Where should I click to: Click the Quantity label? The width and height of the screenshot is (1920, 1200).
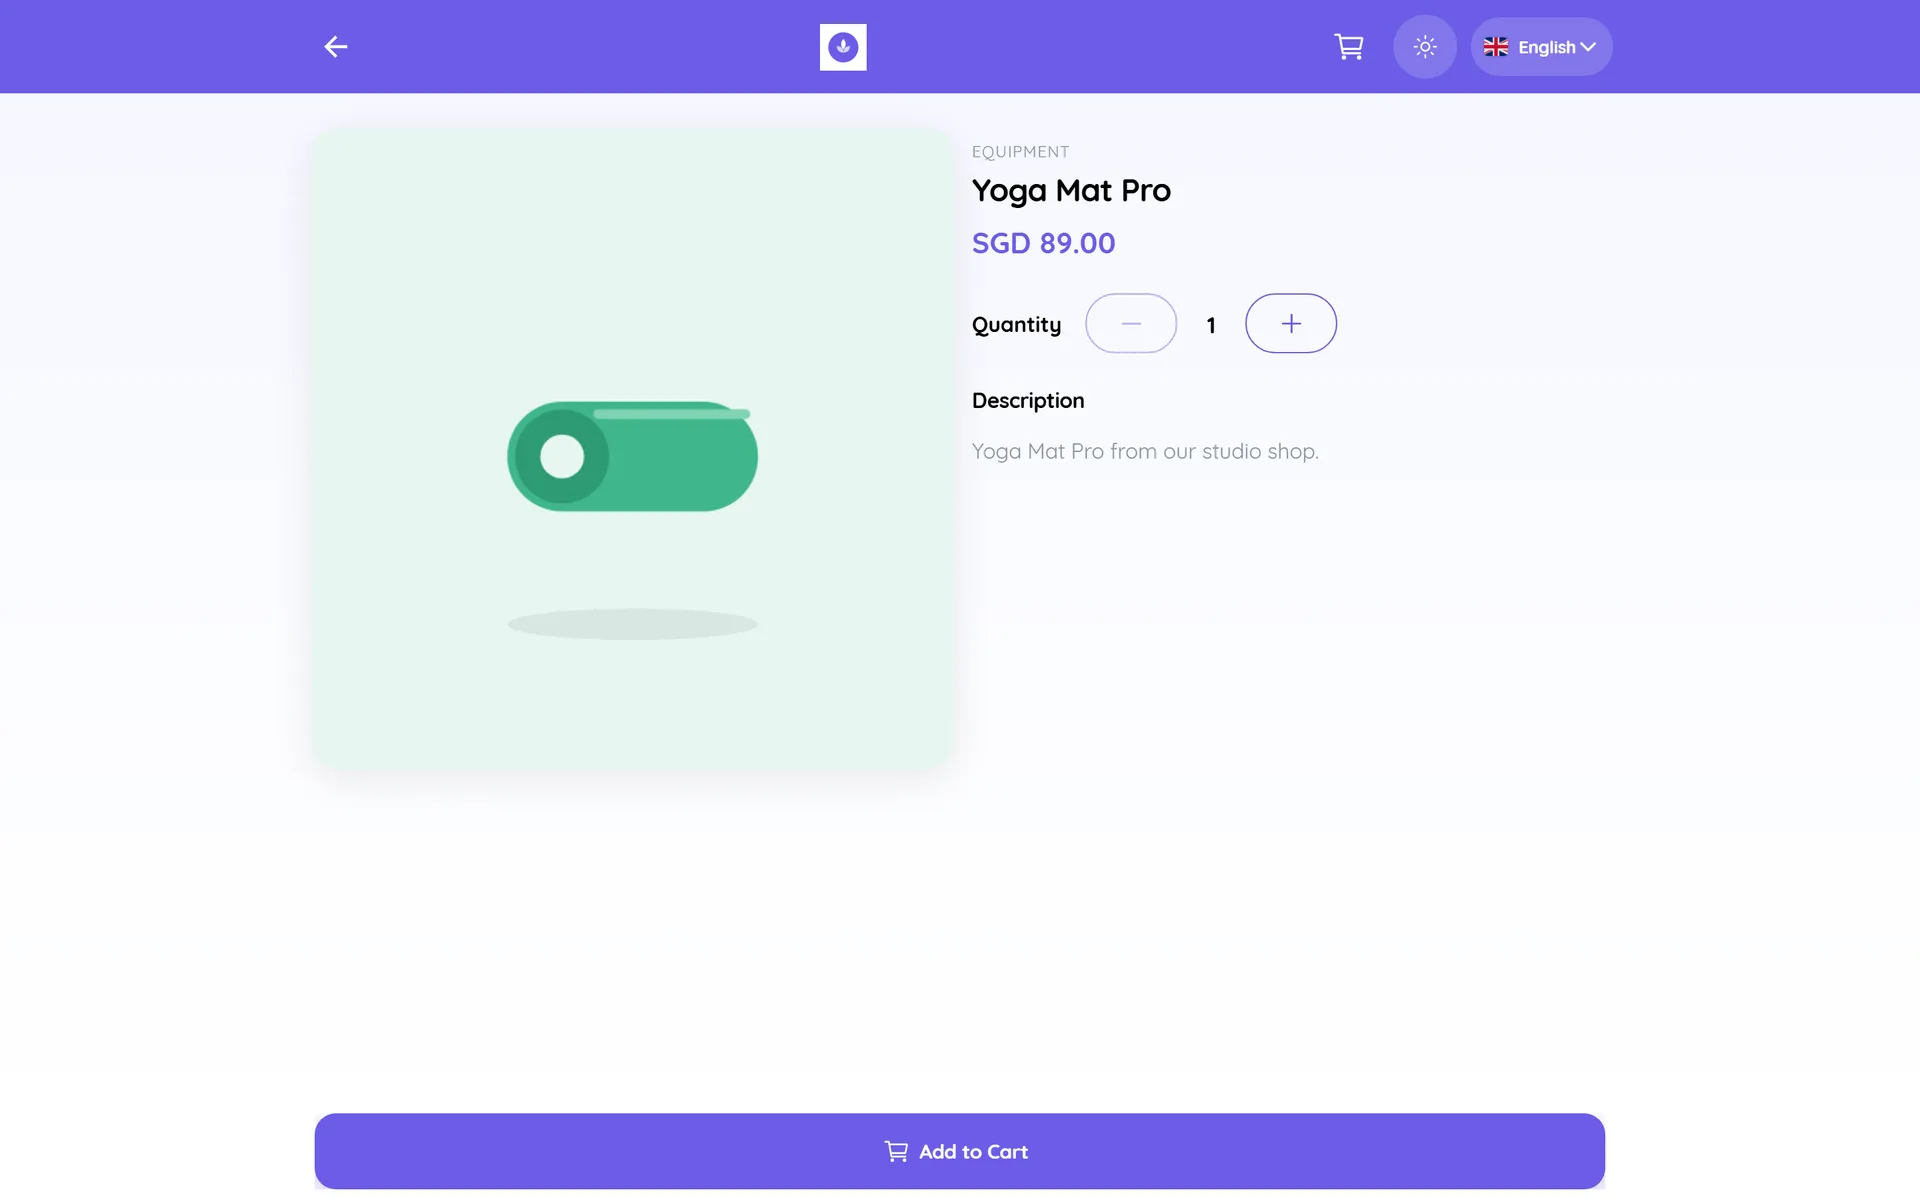(1016, 325)
